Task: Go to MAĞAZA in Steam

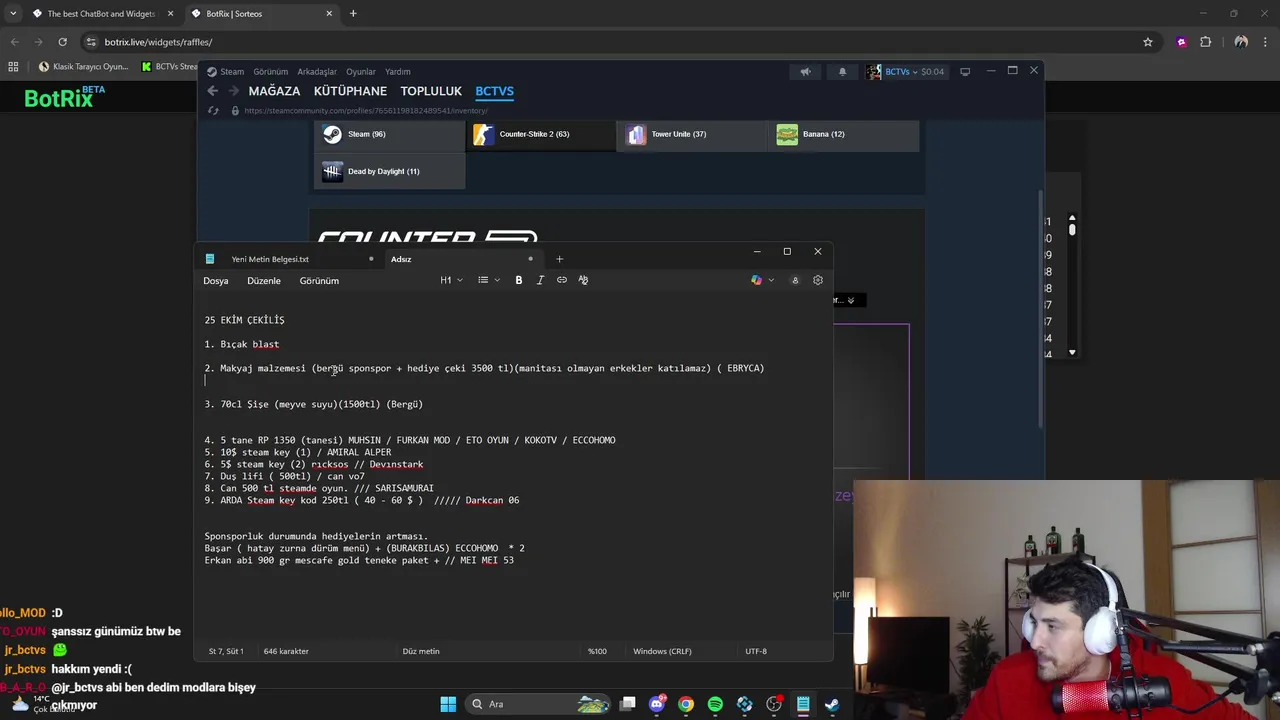Action: (274, 91)
